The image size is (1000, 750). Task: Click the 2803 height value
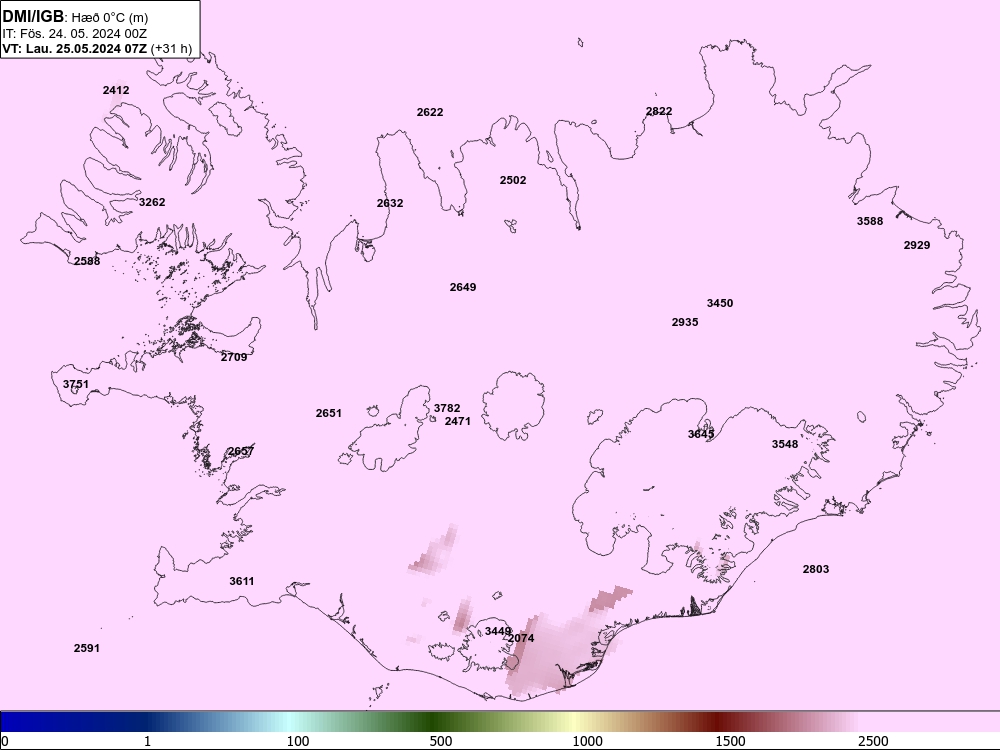pos(816,570)
